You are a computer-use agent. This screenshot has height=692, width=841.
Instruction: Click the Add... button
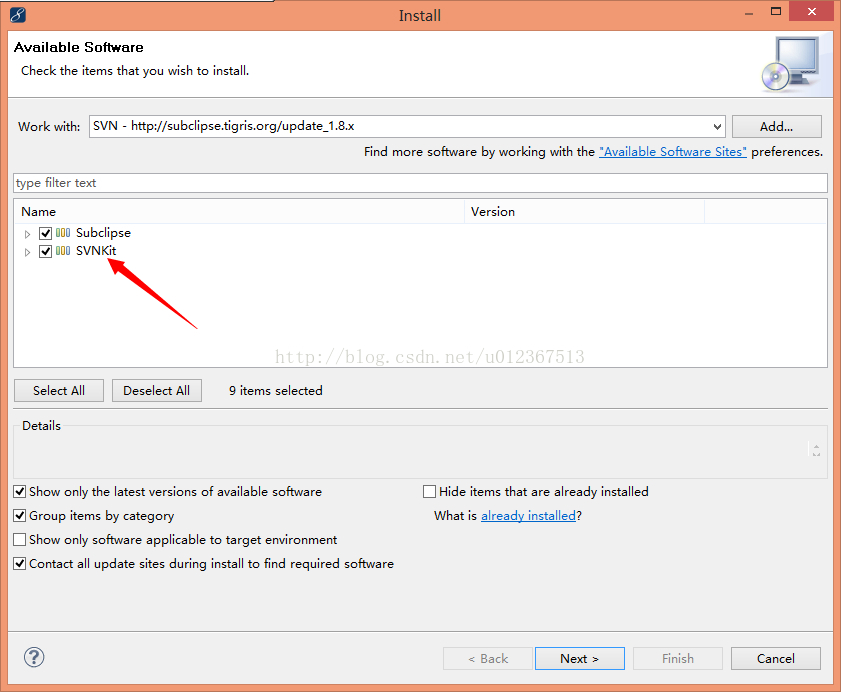click(776, 127)
